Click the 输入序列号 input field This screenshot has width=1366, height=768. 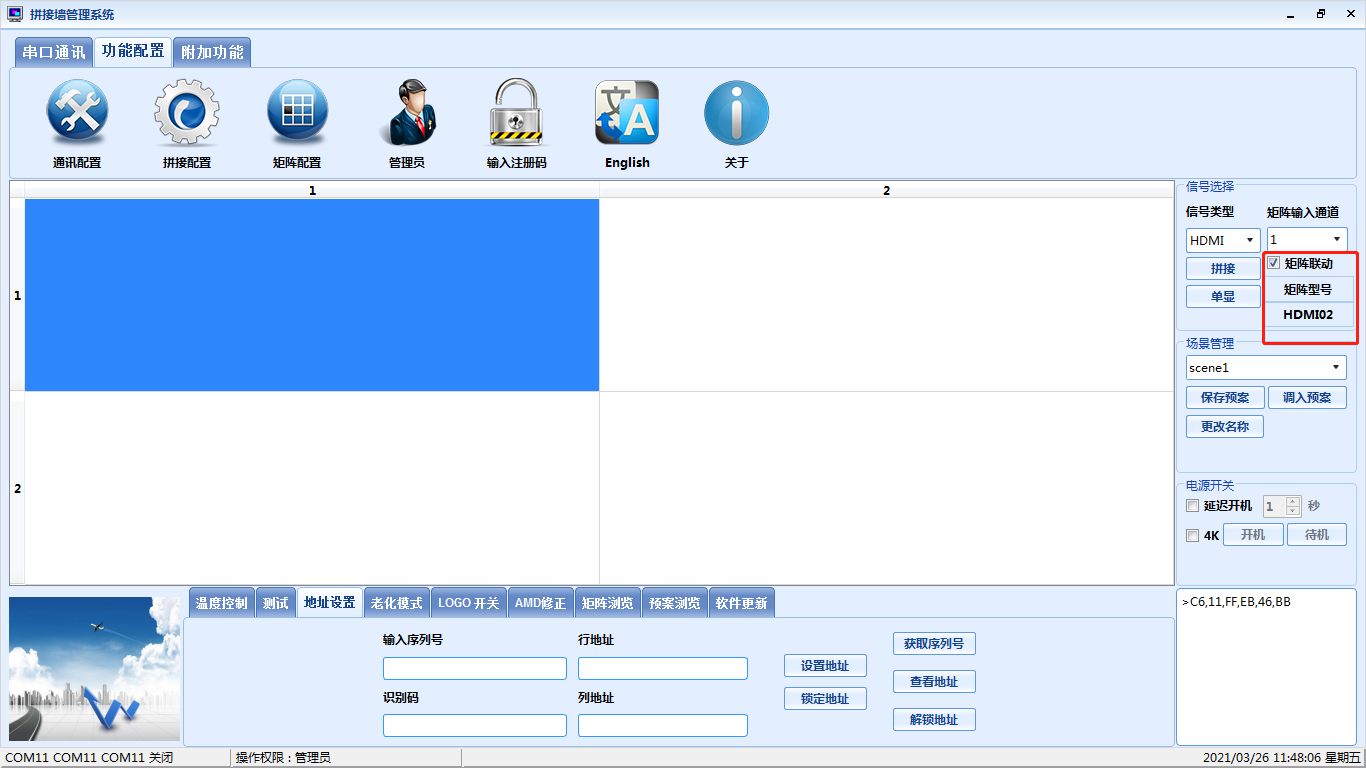tap(474, 668)
